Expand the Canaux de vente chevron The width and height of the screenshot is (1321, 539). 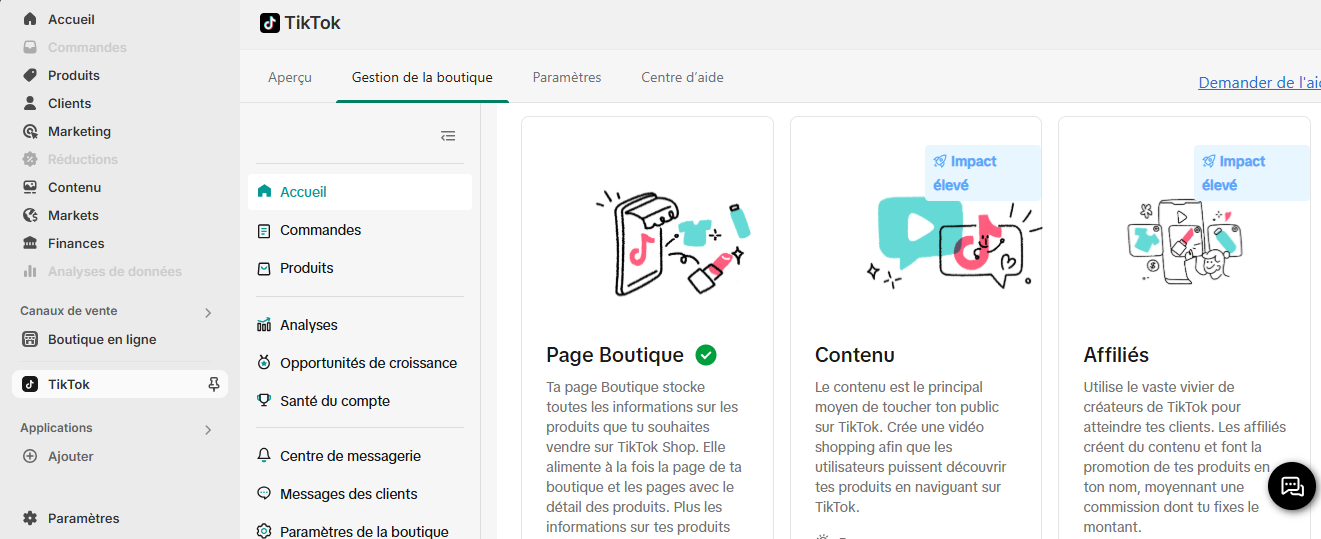coord(208,313)
